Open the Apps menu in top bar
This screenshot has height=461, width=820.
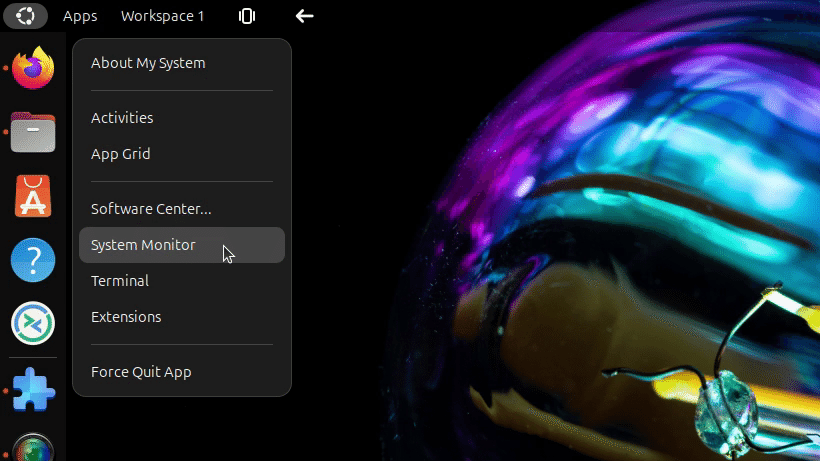[x=80, y=16]
